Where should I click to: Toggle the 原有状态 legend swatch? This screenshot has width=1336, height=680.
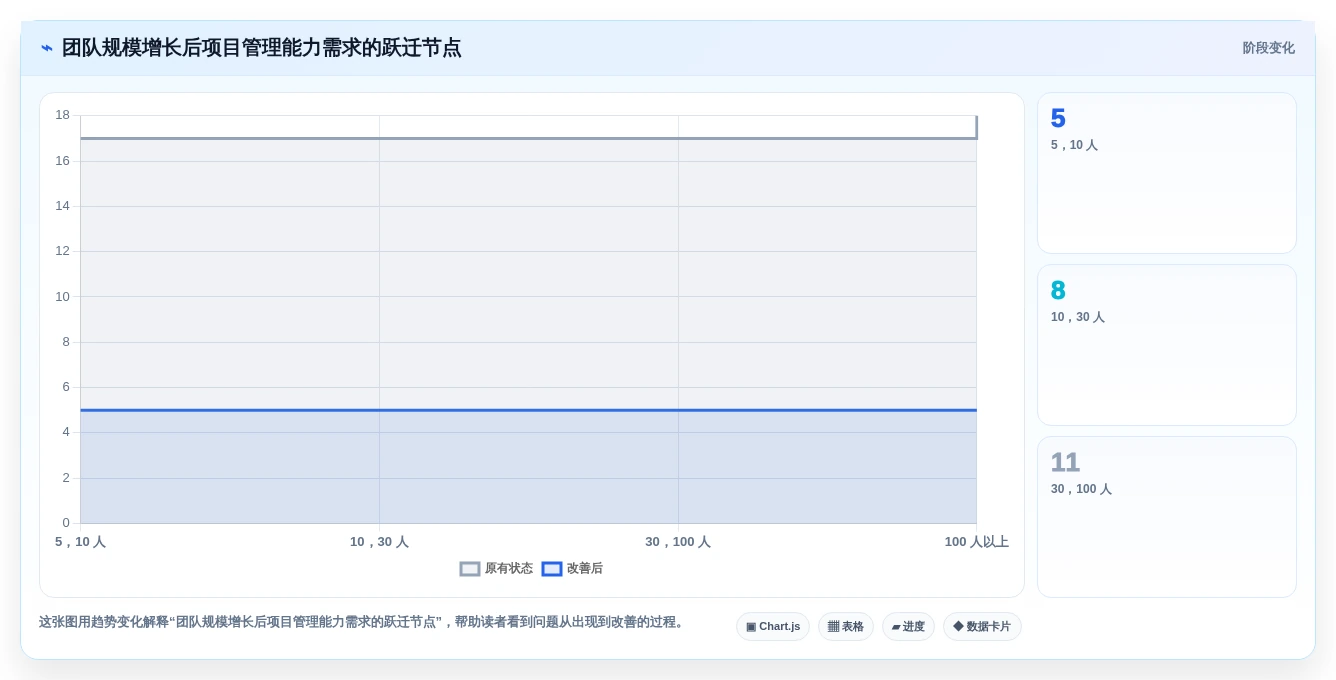tap(470, 569)
